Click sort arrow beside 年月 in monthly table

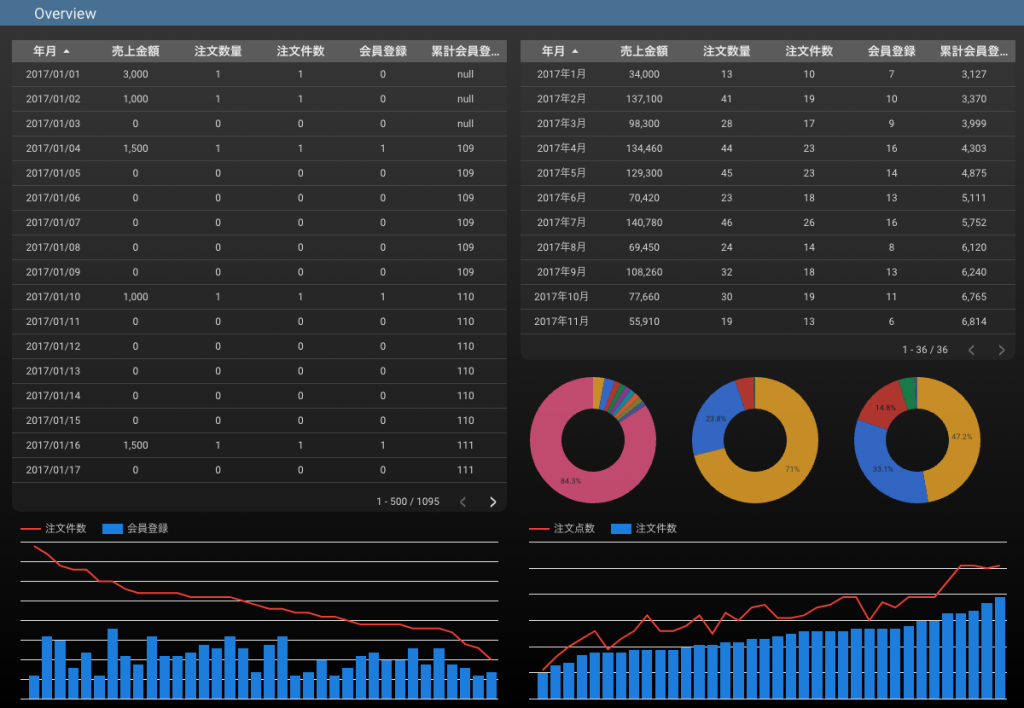[575, 51]
